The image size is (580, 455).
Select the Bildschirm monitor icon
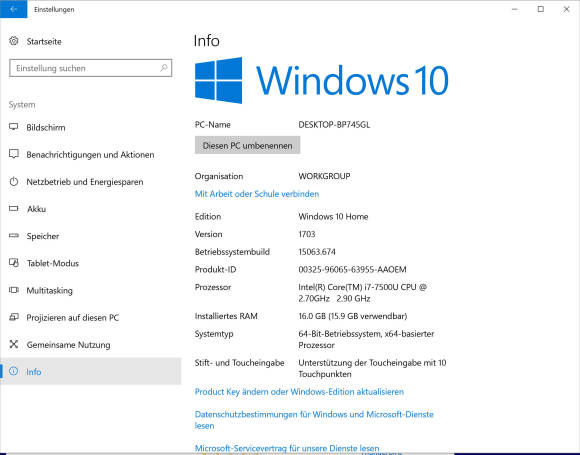14,127
